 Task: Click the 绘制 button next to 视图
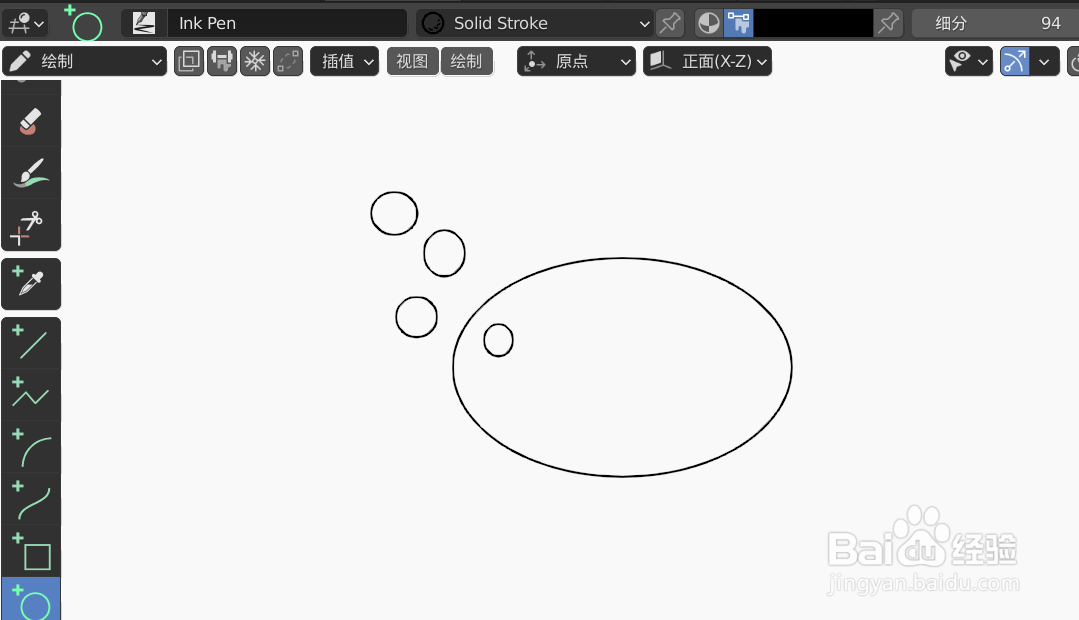467,61
